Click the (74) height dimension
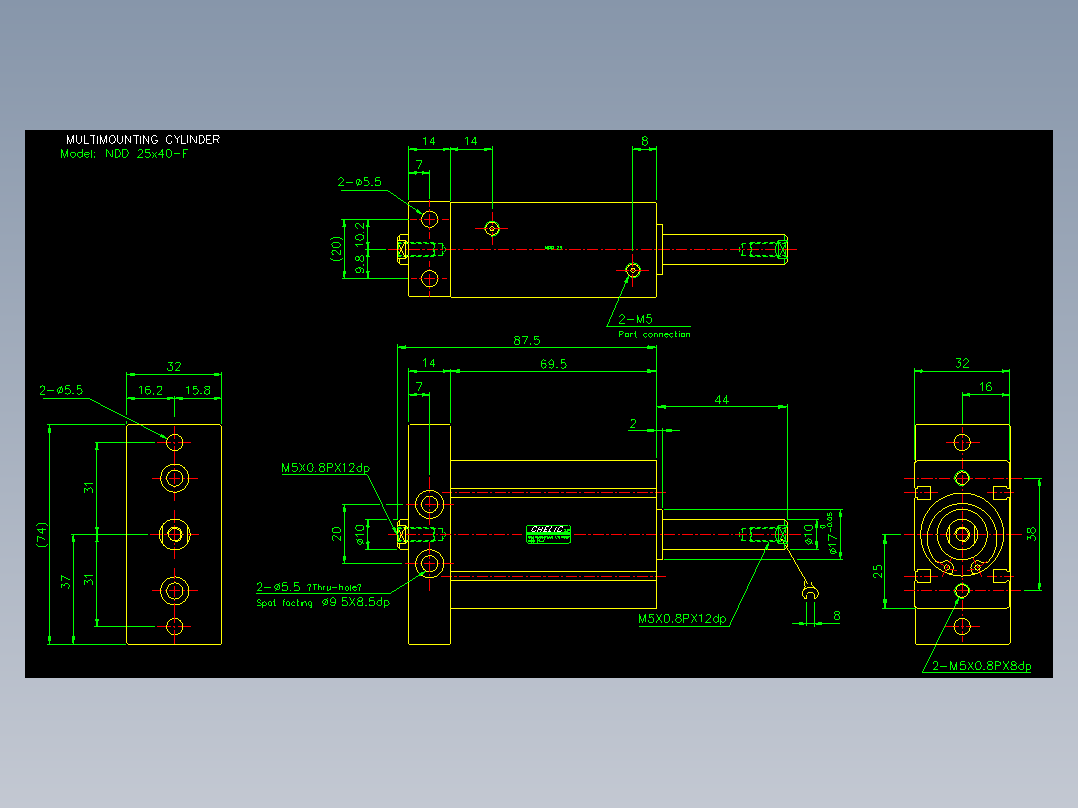Image resolution: width=1078 pixels, height=808 pixels. point(42,535)
